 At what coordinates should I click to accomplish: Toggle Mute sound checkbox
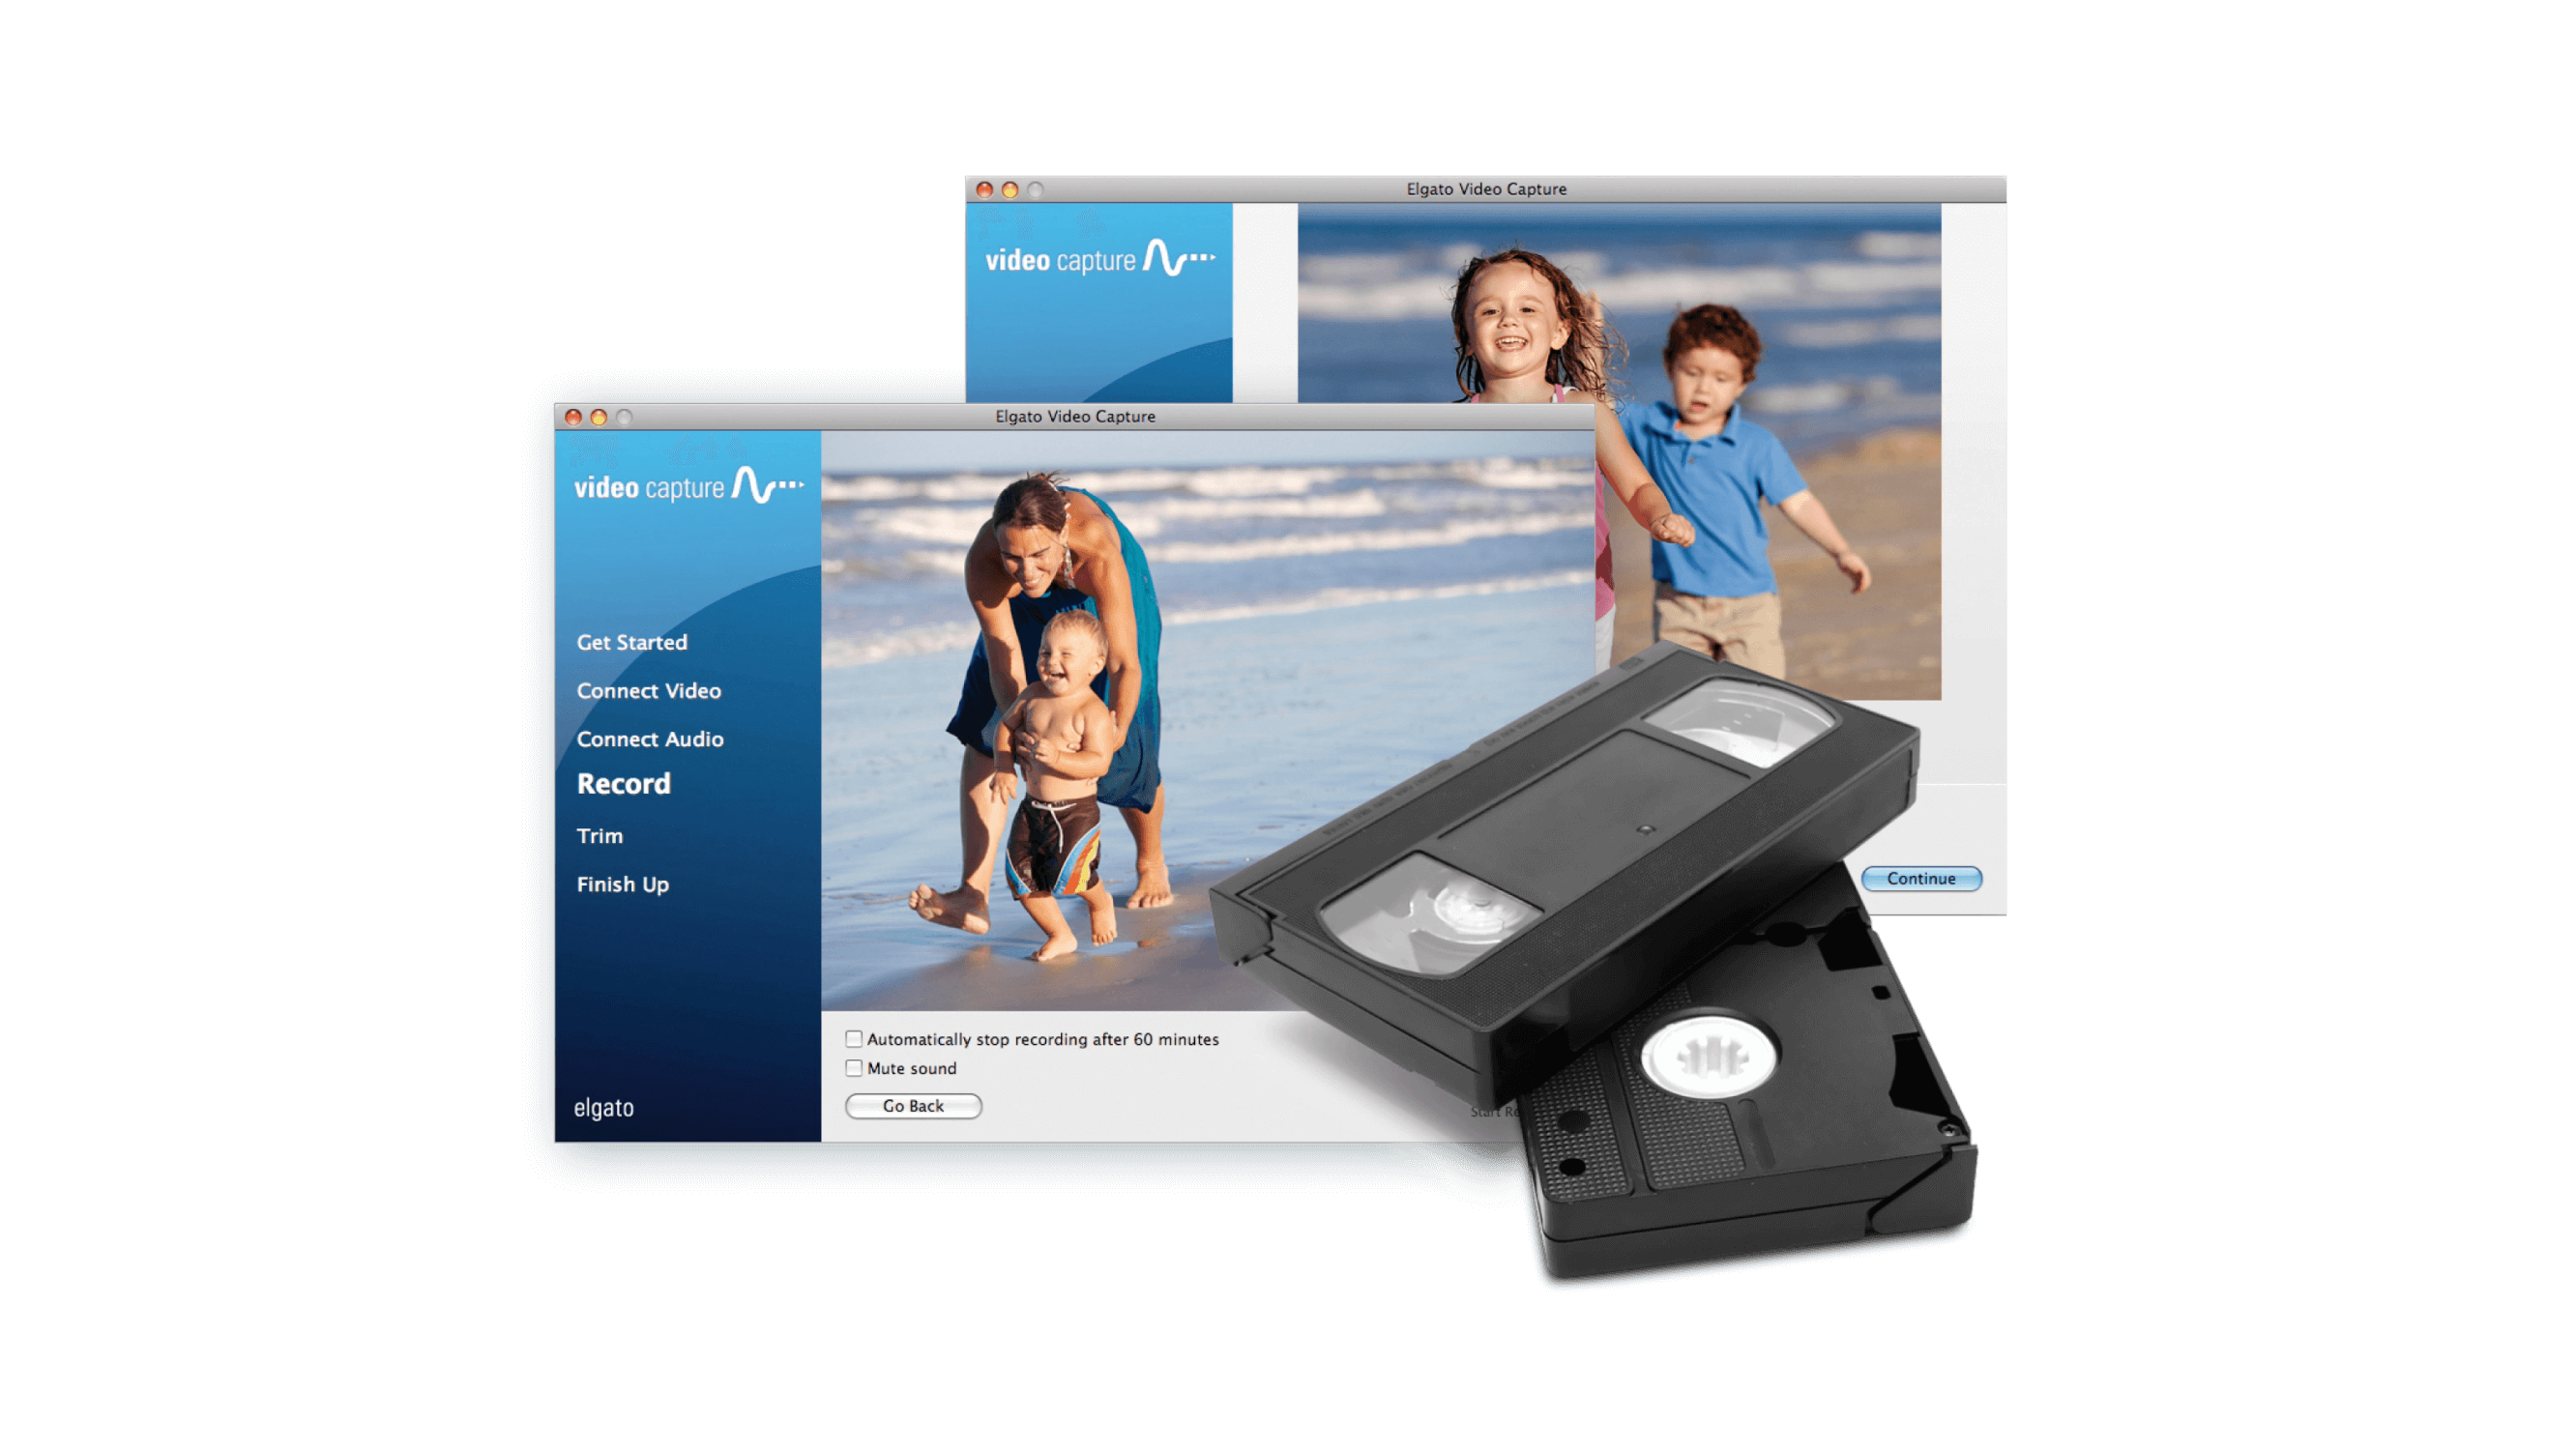point(849,1066)
